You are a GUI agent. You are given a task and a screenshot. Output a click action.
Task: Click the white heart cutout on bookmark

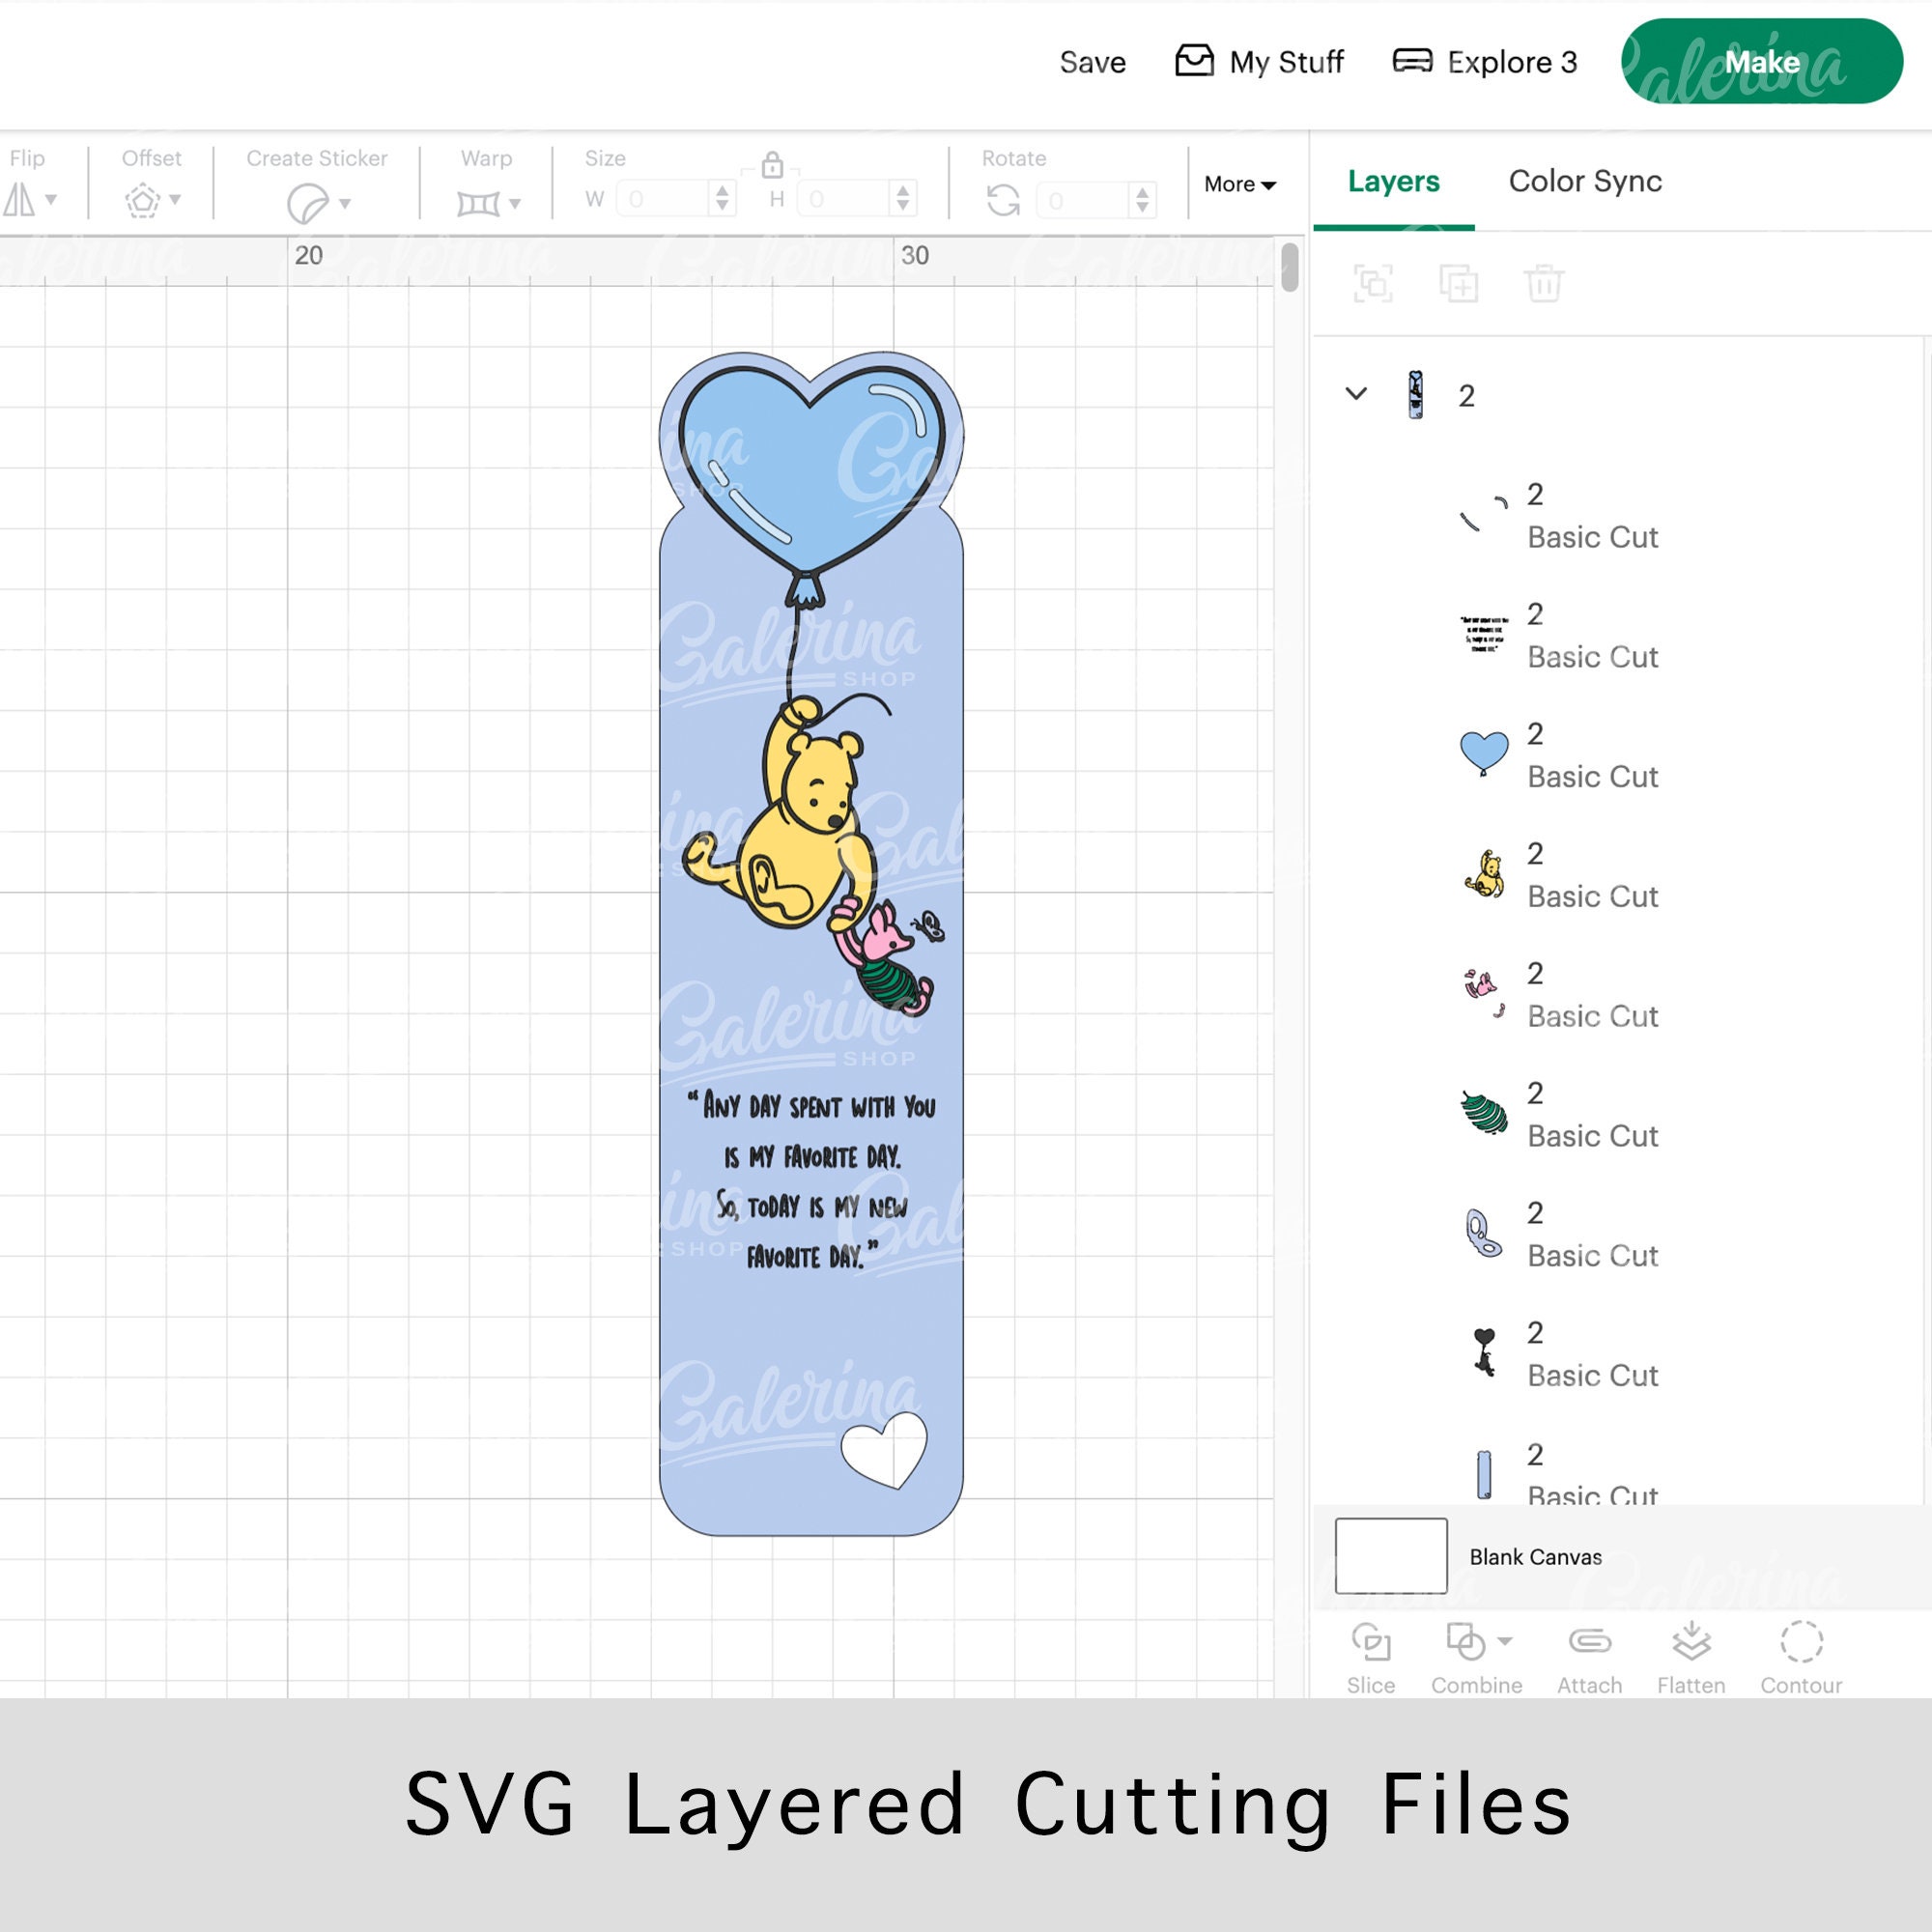tap(884, 1450)
